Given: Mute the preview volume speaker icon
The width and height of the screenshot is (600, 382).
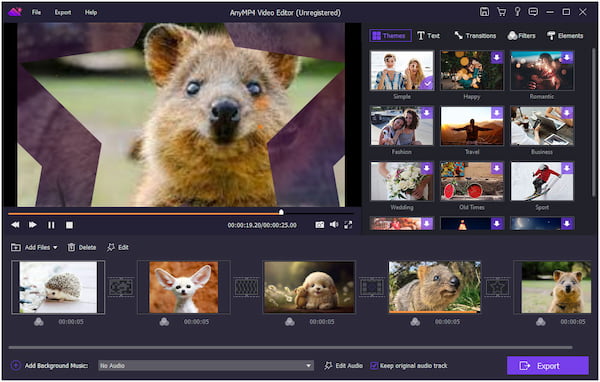Looking at the screenshot, I should tap(334, 225).
